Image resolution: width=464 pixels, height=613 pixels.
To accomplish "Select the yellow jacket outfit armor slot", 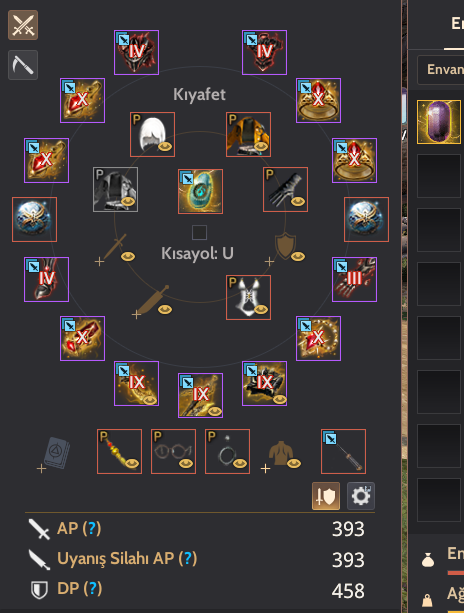I will coord(249,134).
